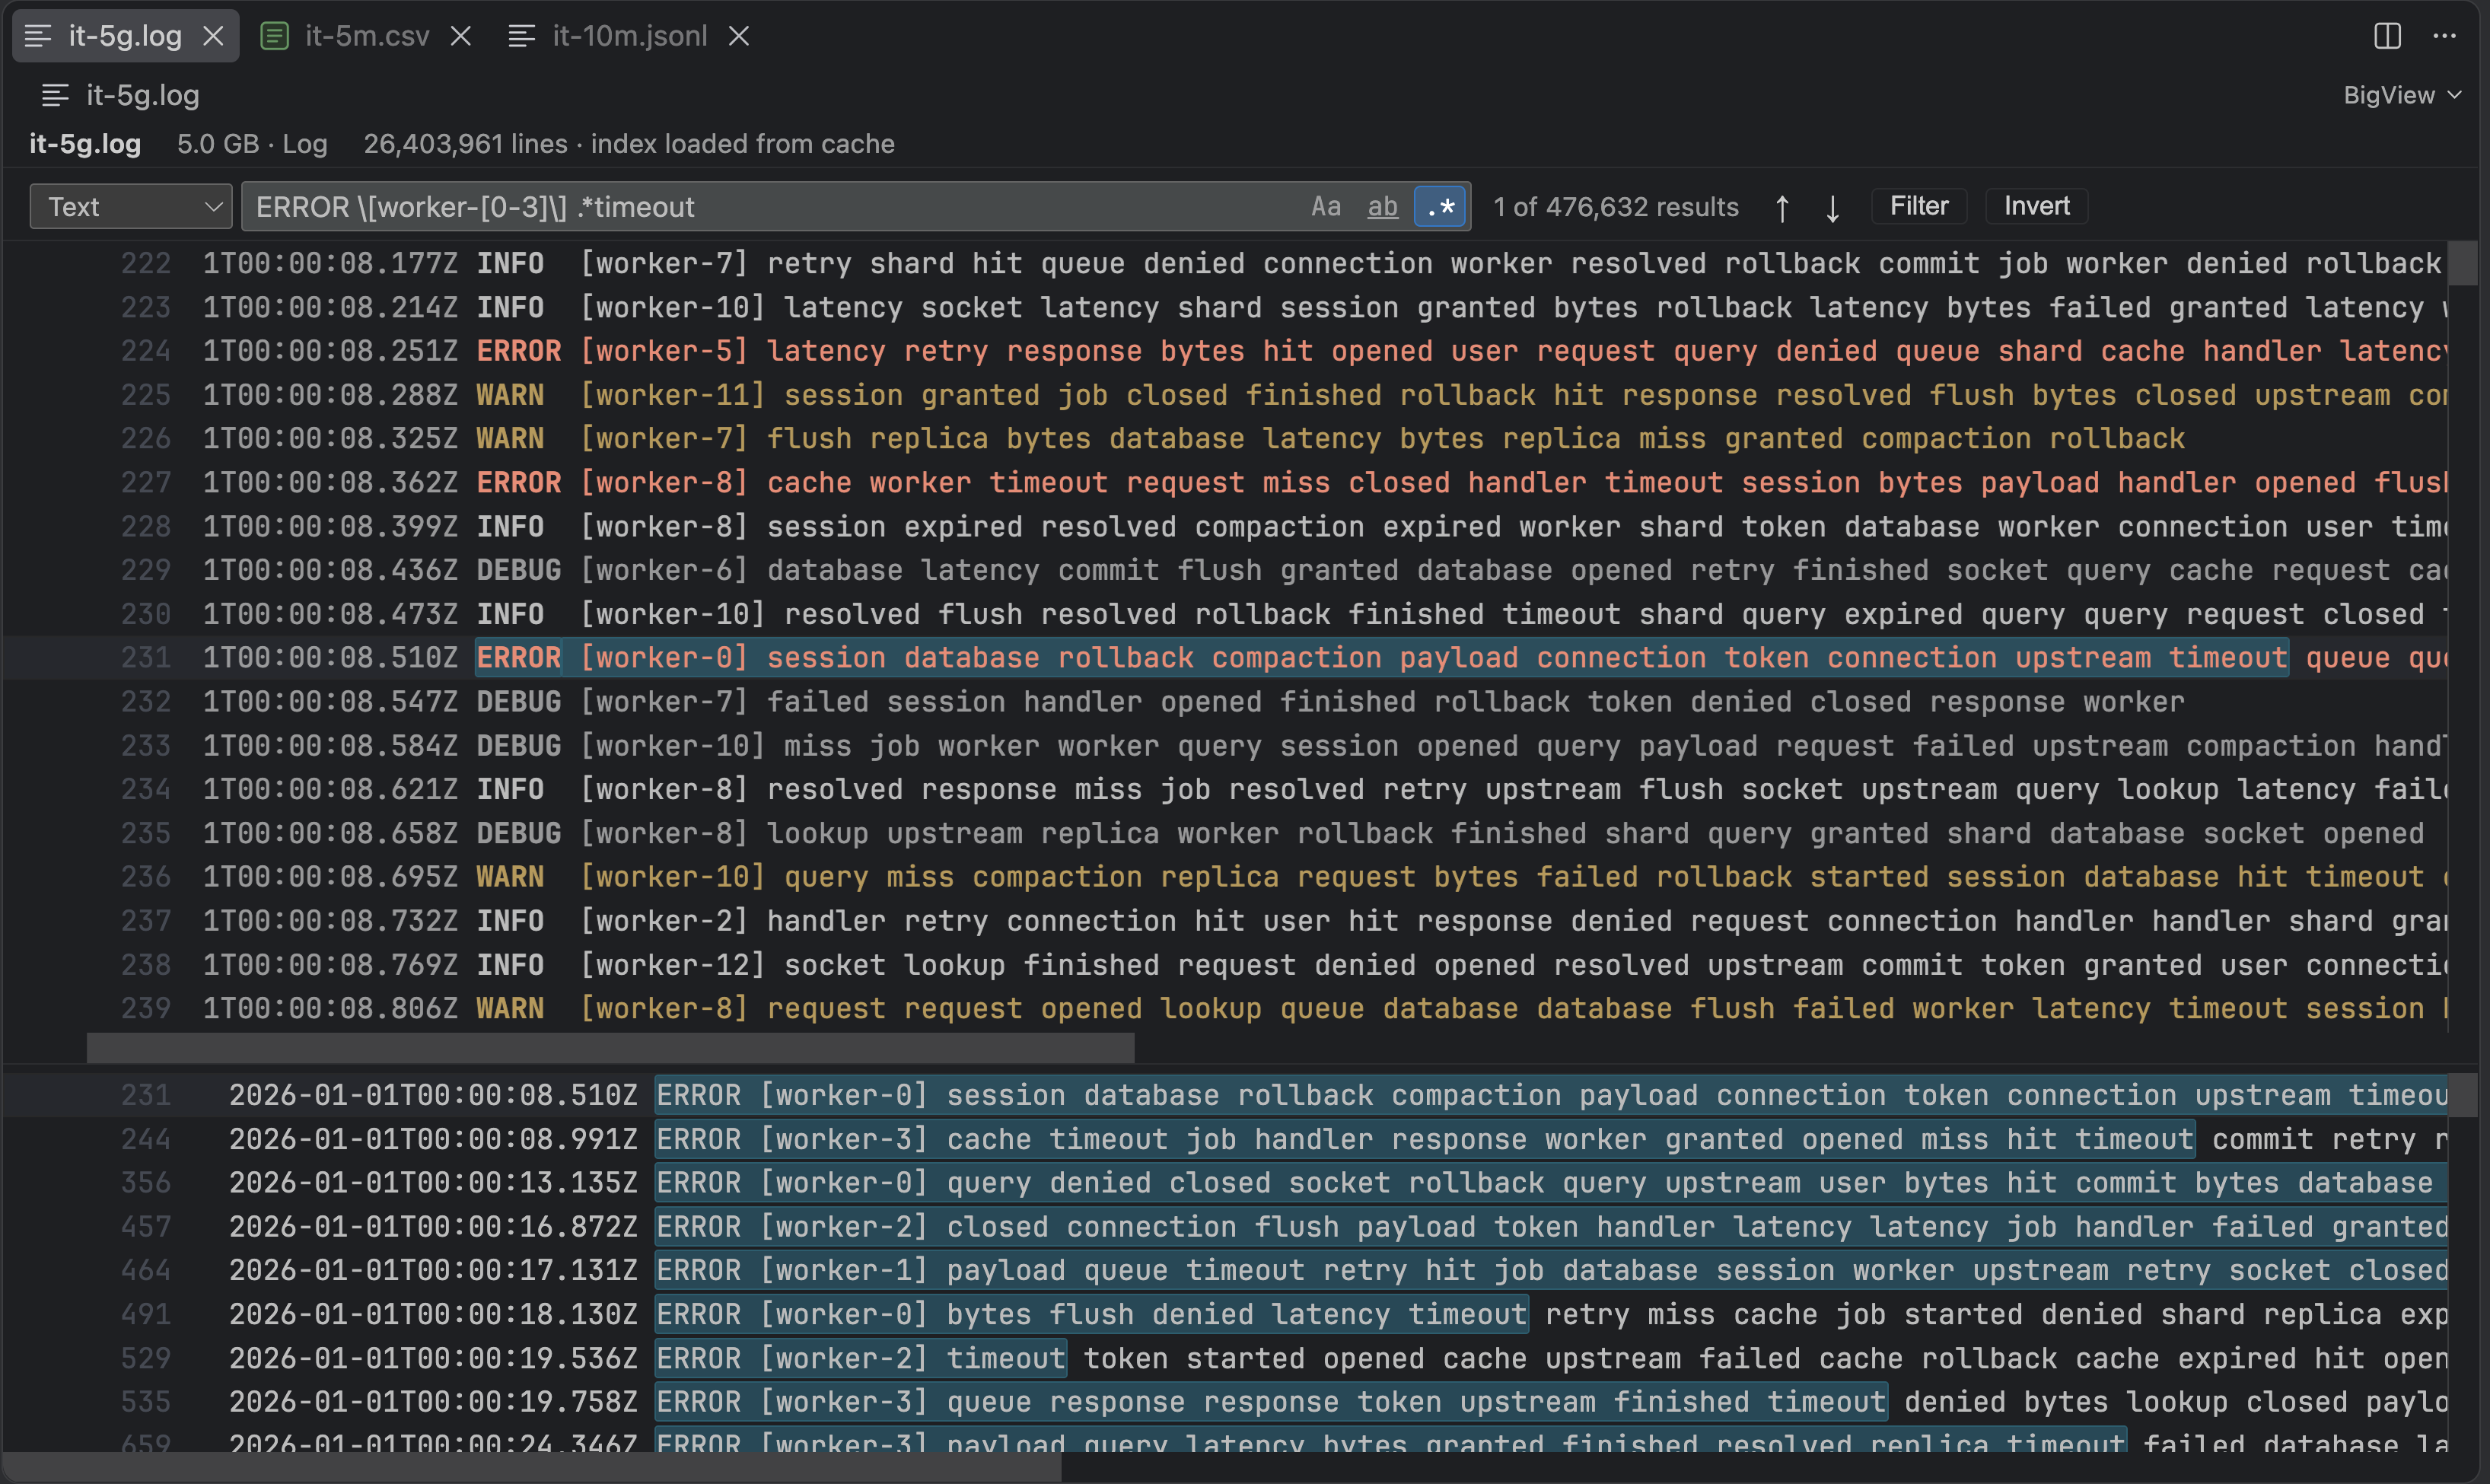Go to next result with down arrow

coord(1832,208)
